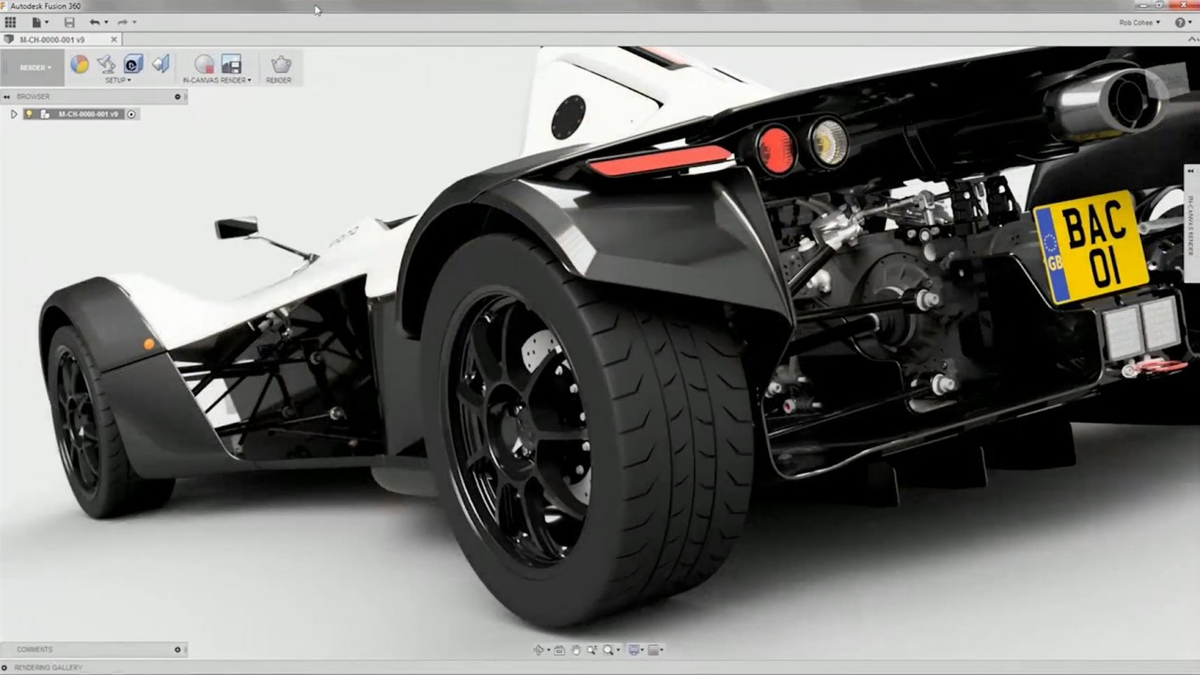The image size is (1200, 675).
Task: Select the Texture Map Controls tool
Action: 160,63
